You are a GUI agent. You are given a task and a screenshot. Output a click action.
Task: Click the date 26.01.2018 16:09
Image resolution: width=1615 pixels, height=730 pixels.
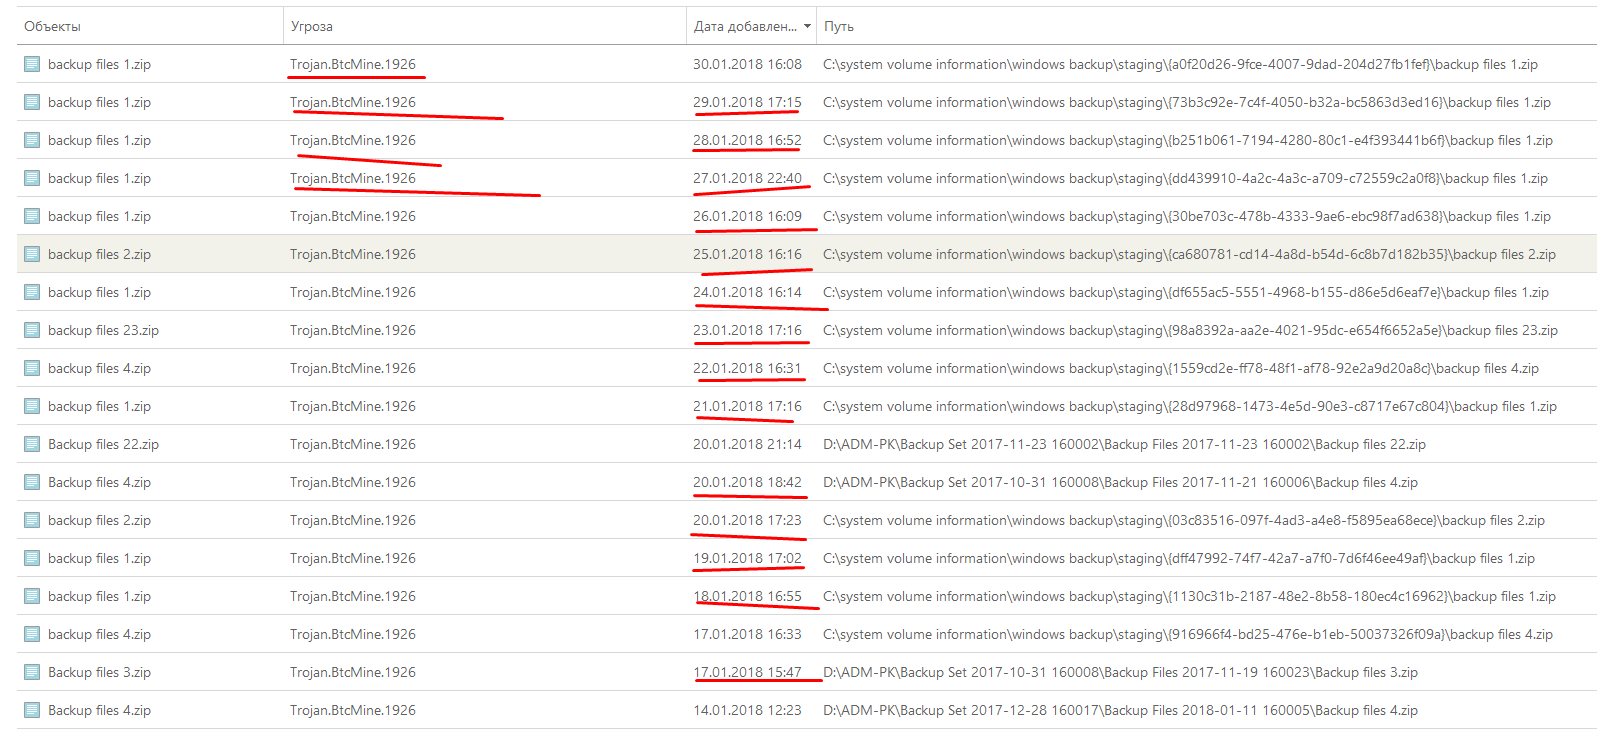click(747, 216)
